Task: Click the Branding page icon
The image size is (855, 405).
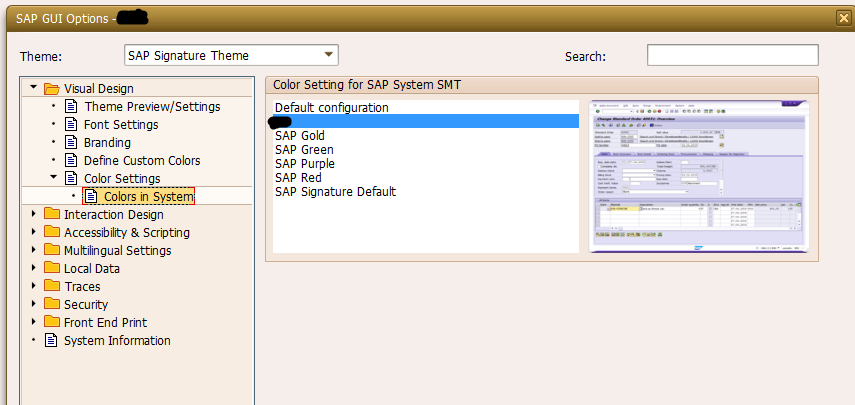Action: click(x=71, y=142)
